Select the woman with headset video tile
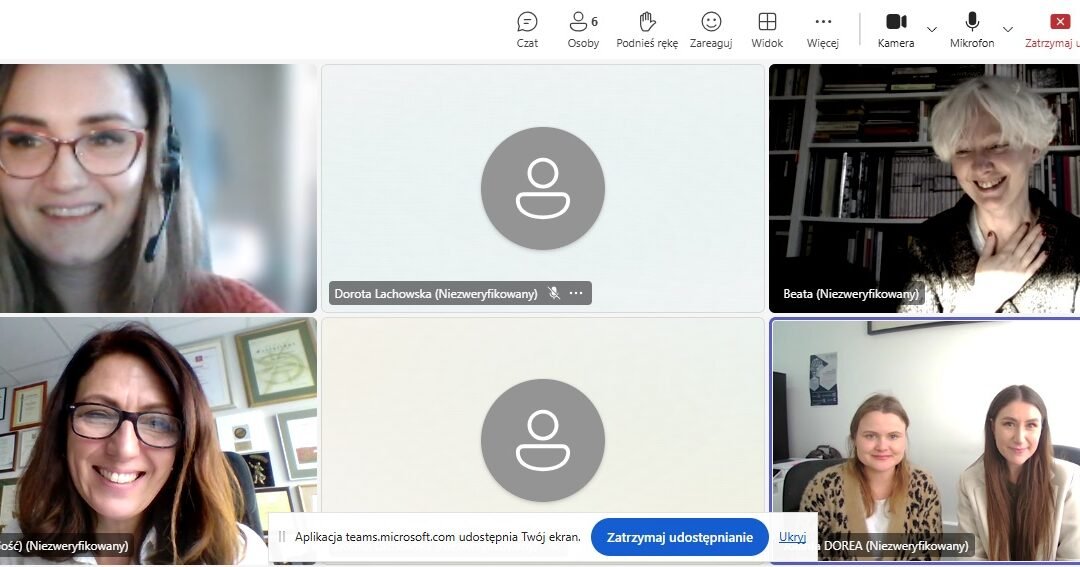 (x=158, y=188)
